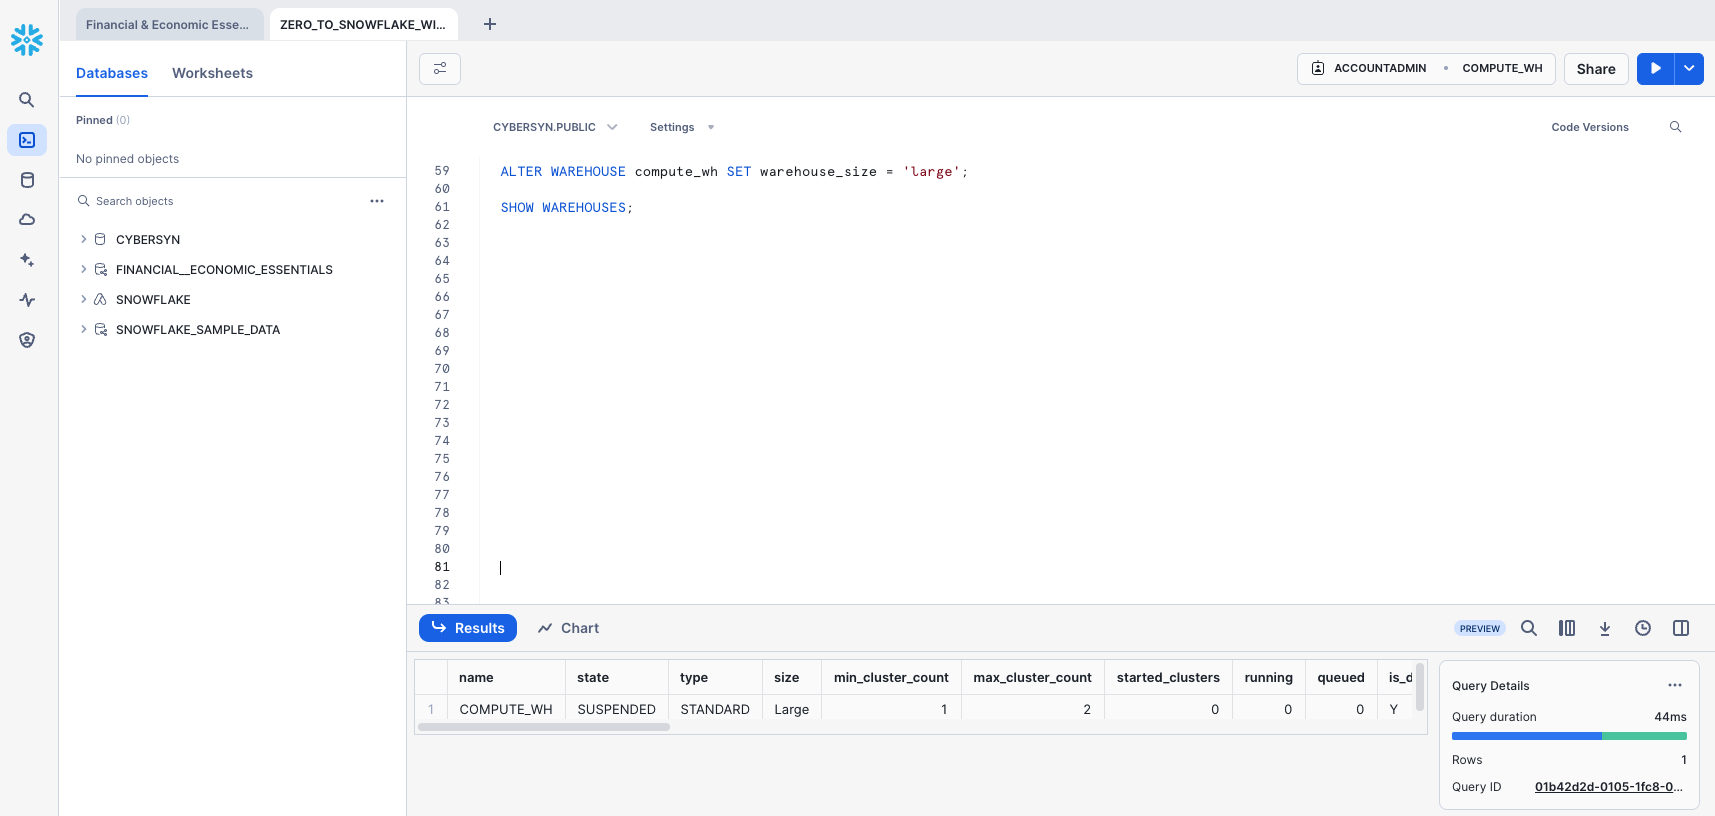Click the SNOWFLAKE_SAMPLE_DATA shared database icon
Screen dimensions: 1715x816
(x=101, y=330)
